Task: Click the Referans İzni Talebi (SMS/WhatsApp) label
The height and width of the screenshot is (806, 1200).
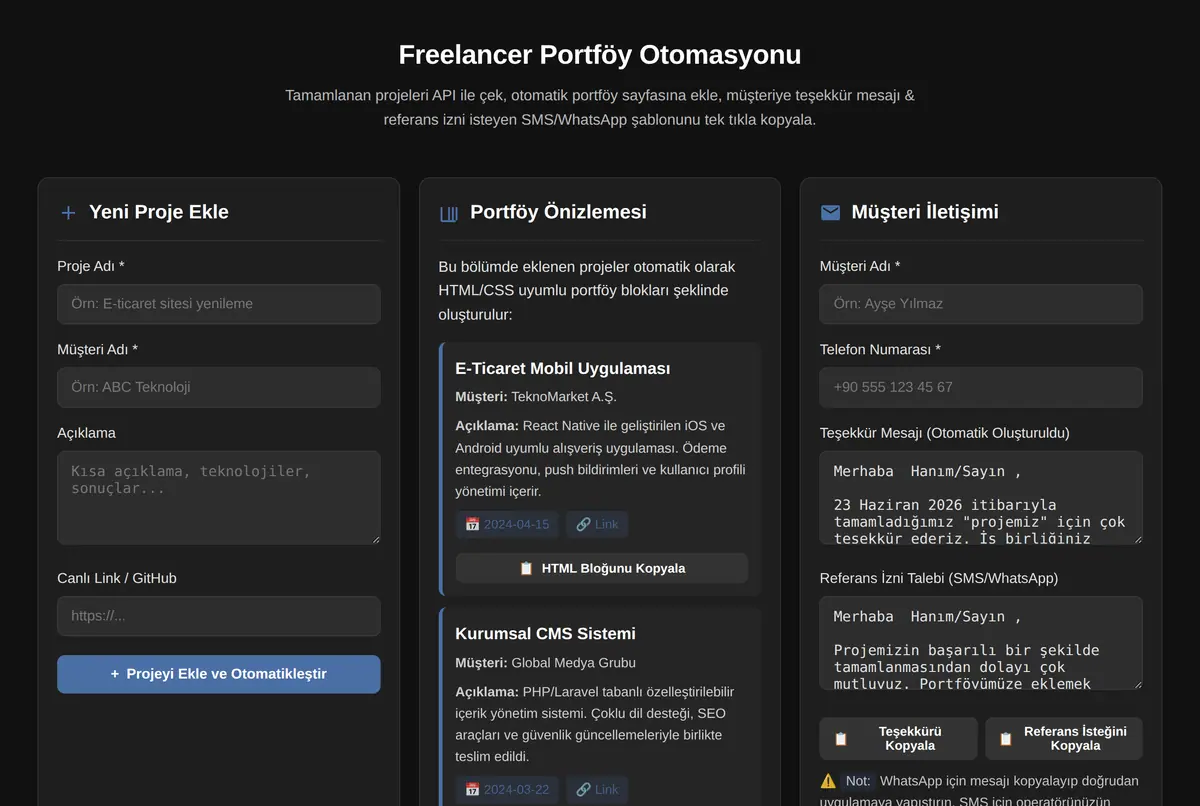Action: [x=939, y=578]
